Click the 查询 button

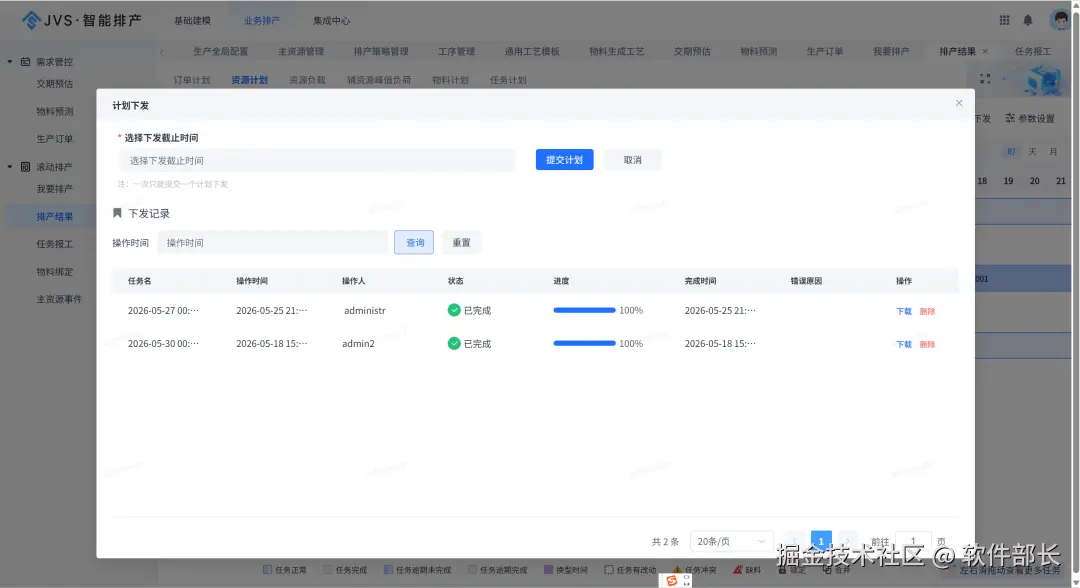[x=414, y=242]
